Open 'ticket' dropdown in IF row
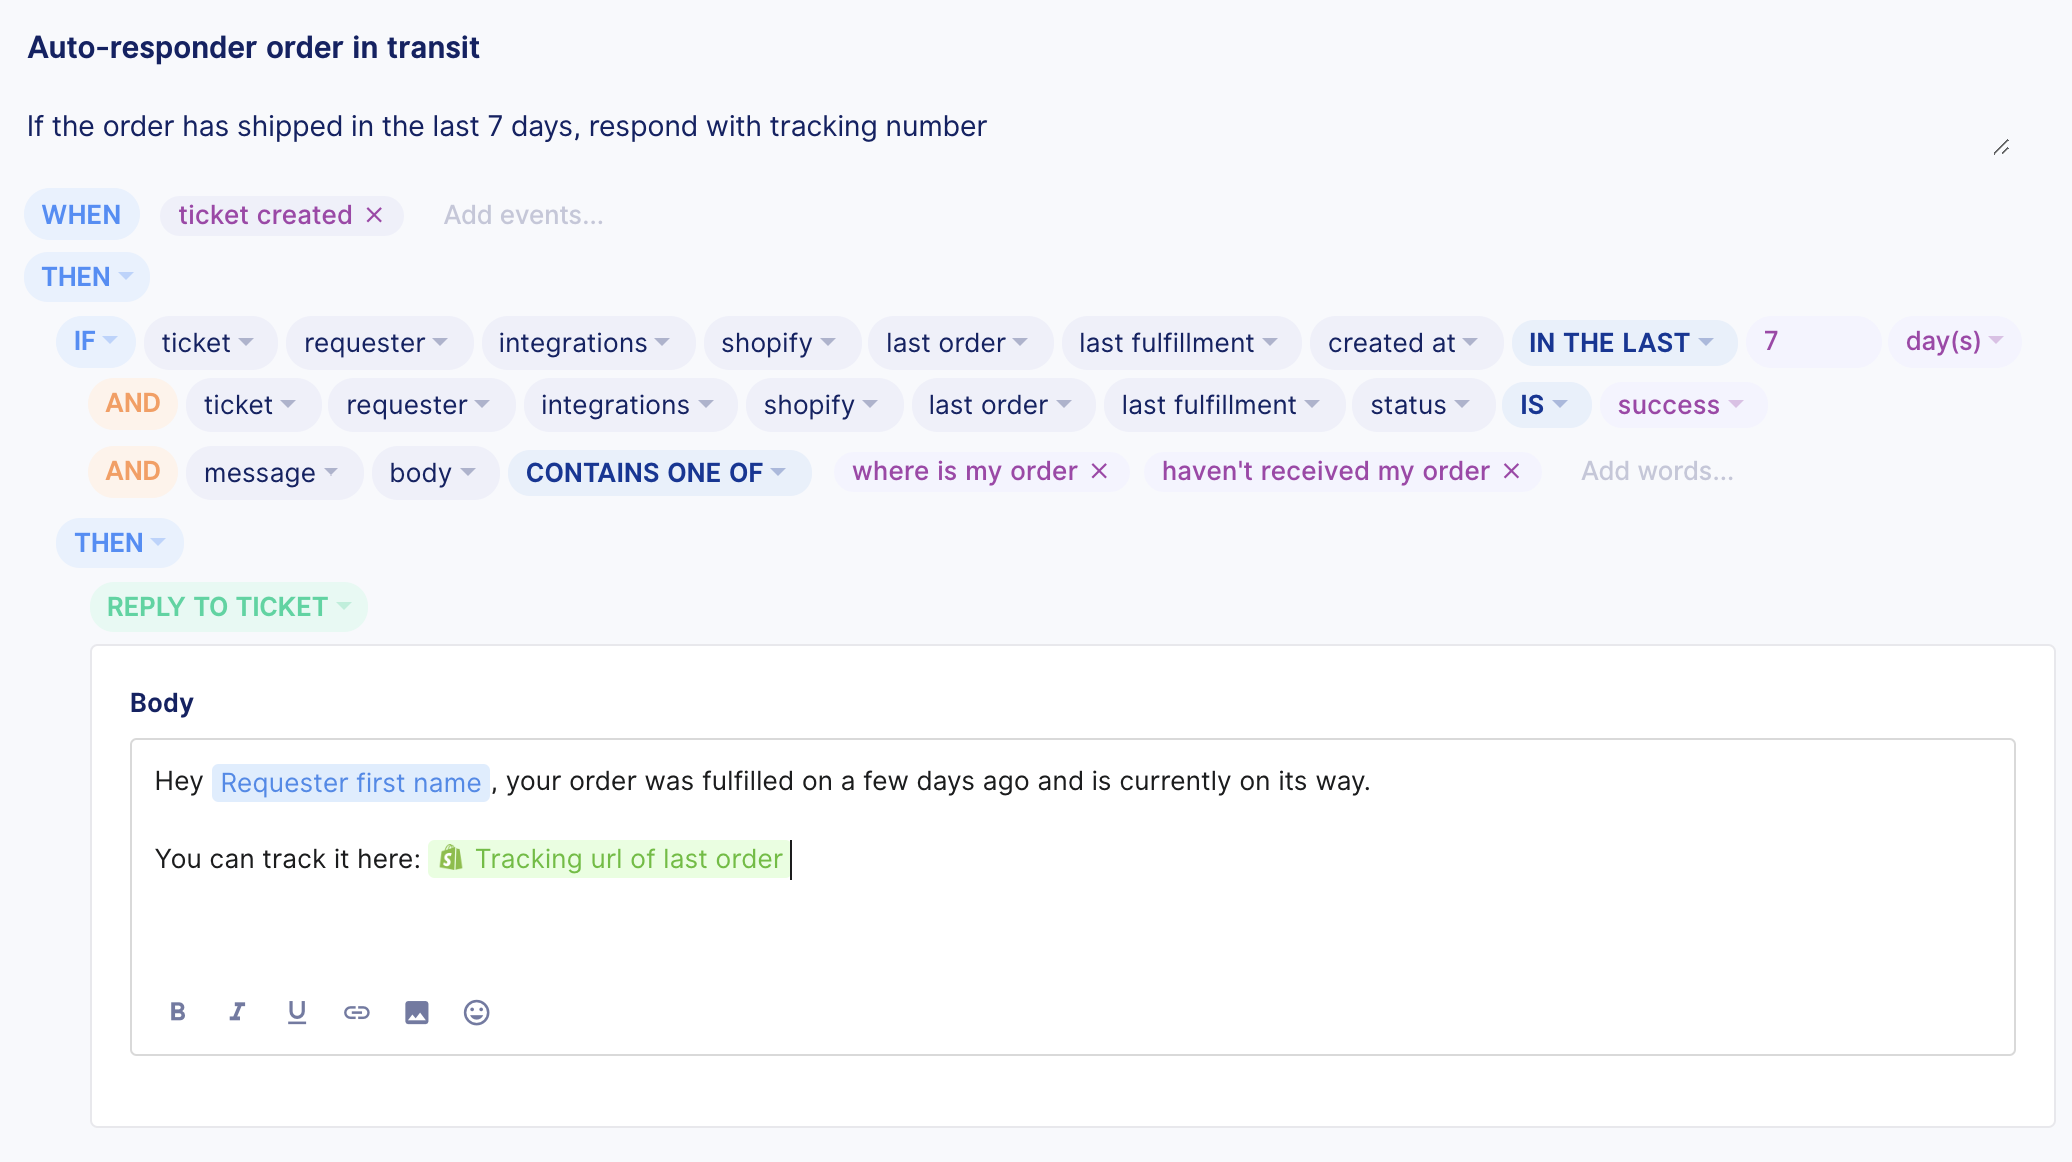This screenshot has height=1162, width=2072. [209, 342]
